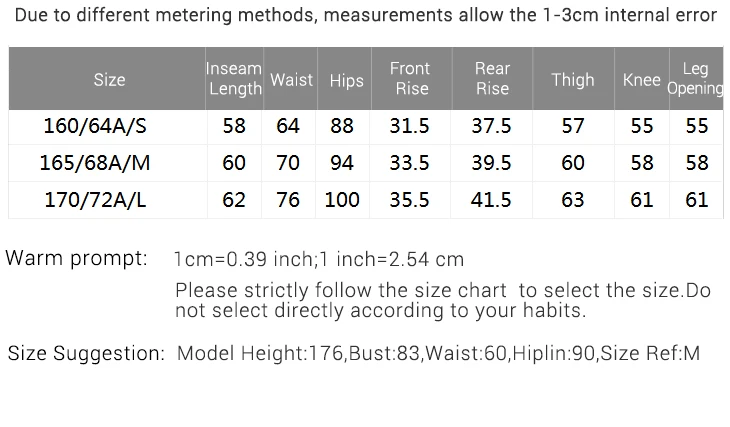
Task: Click the cm to inch conversion text
Action: pyautogui.click(x=319, y=259)
